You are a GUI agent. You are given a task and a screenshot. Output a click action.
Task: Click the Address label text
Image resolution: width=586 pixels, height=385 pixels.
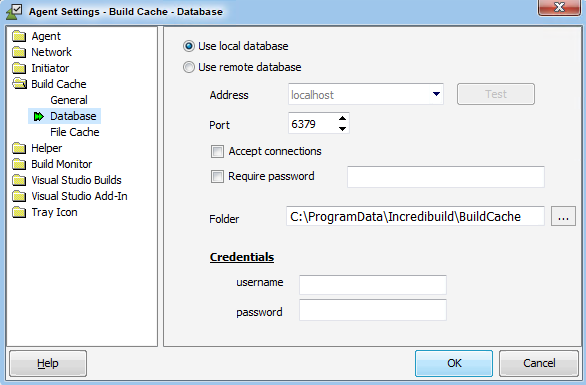229,95
